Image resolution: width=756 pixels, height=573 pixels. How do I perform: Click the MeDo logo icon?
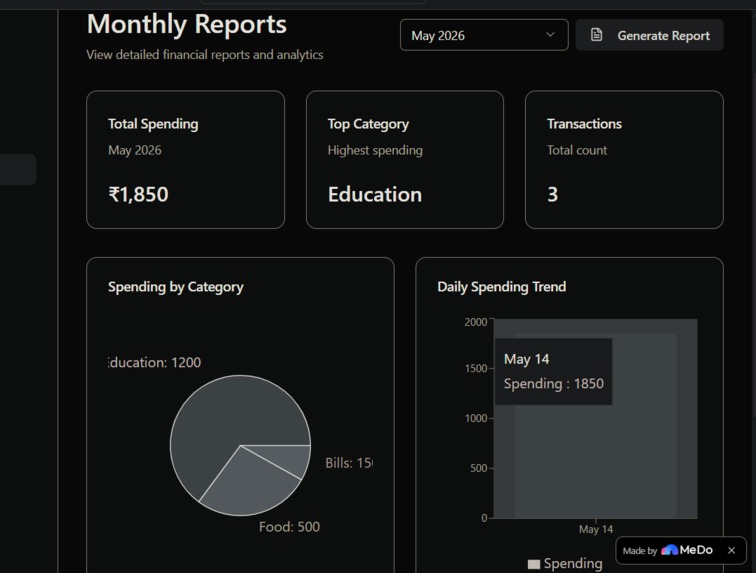(x=669, y=550)
